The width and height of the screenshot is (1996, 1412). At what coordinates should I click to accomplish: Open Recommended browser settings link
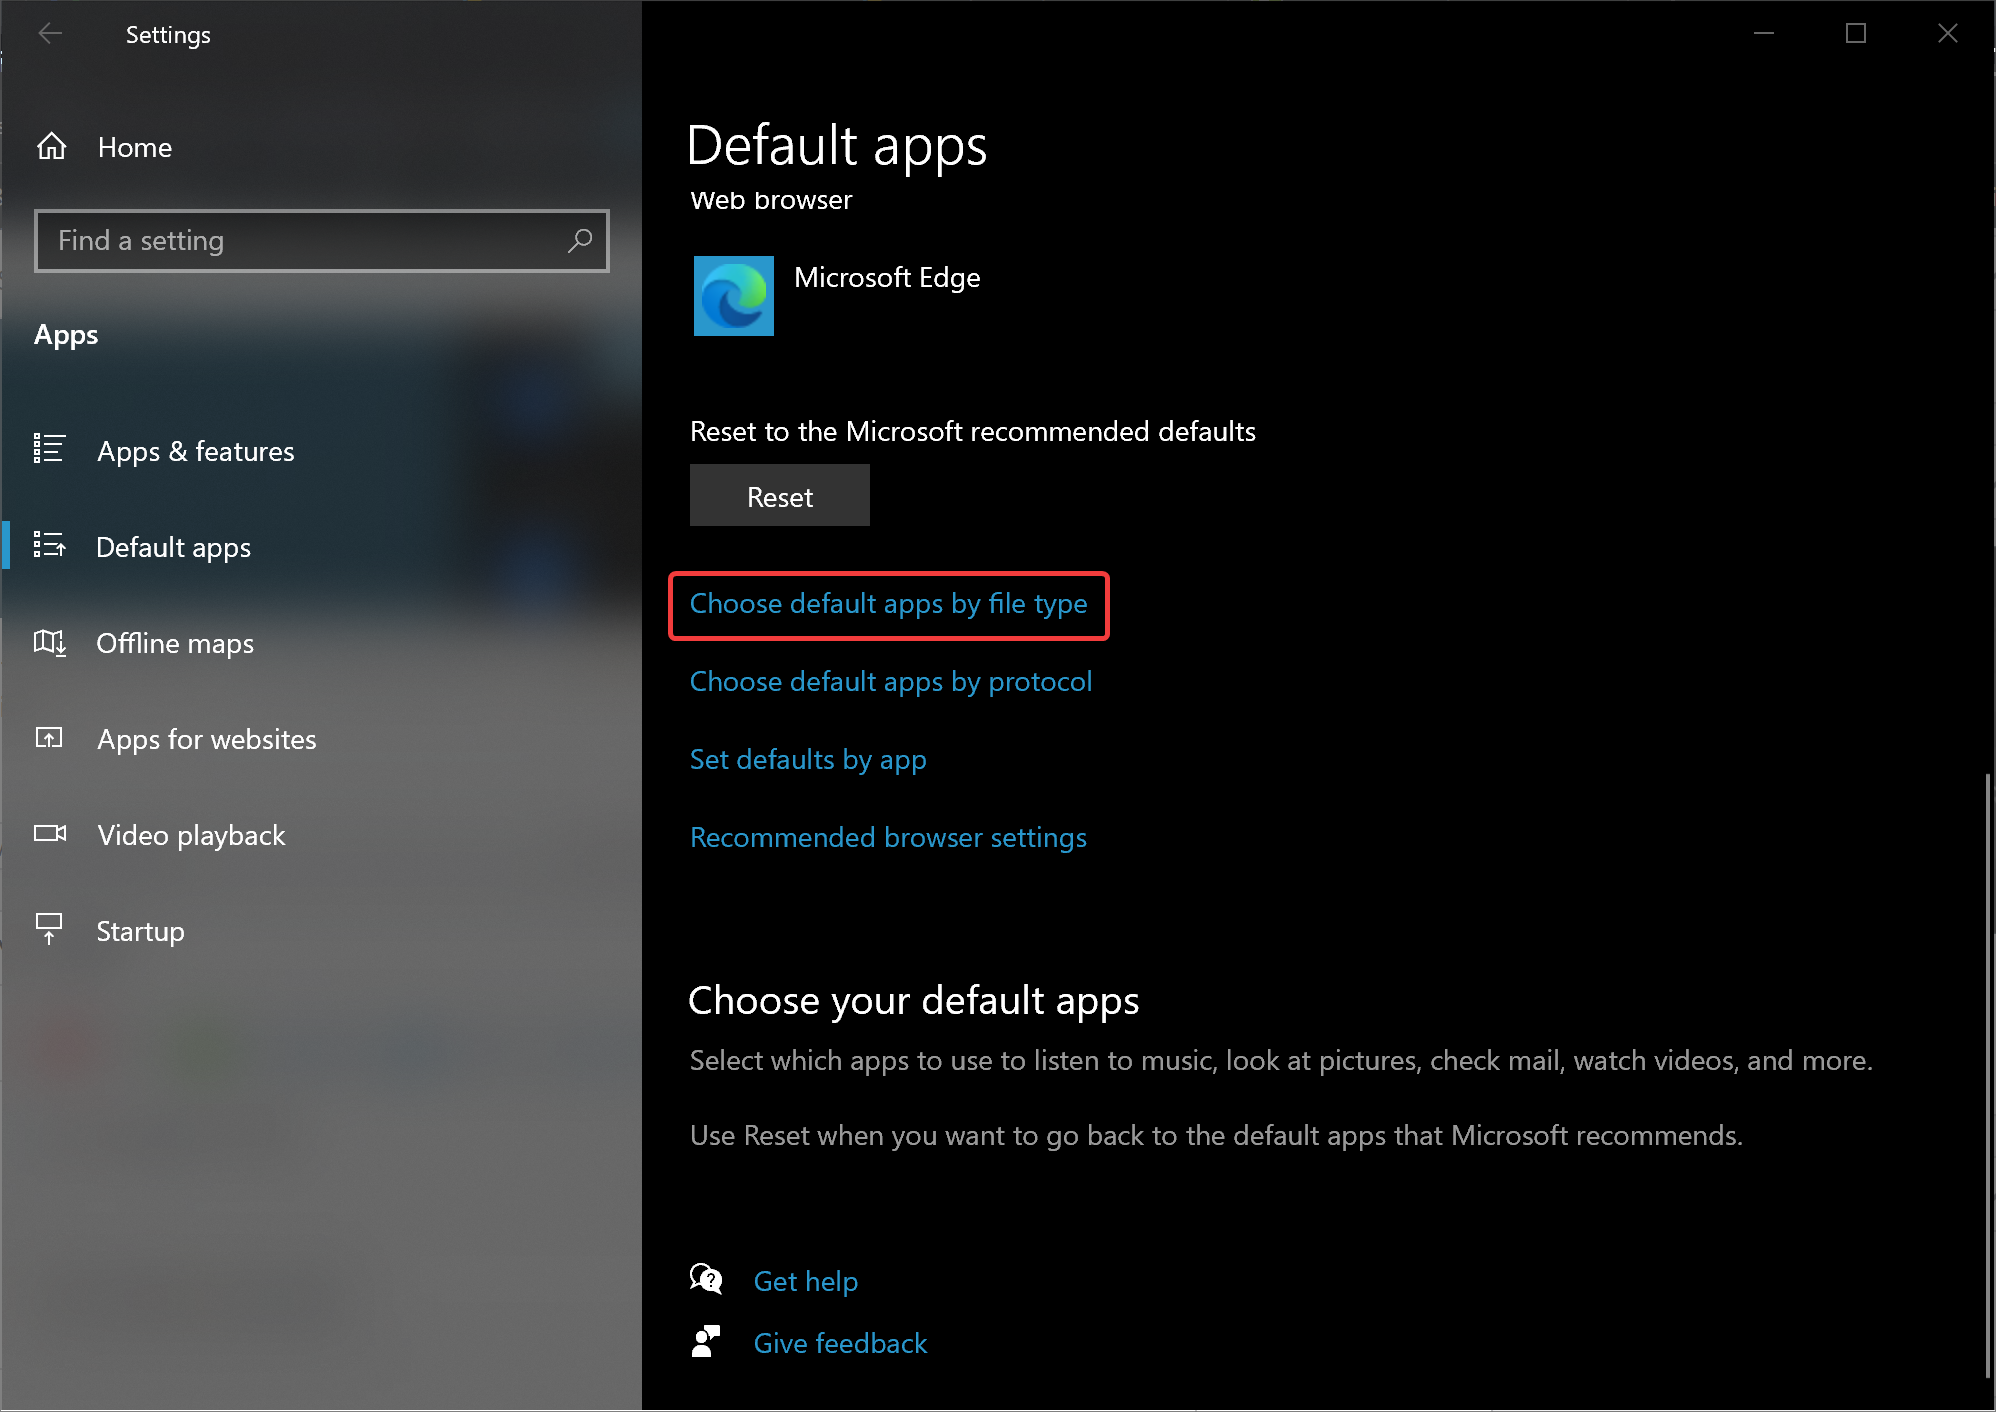[x=888, y=838]
